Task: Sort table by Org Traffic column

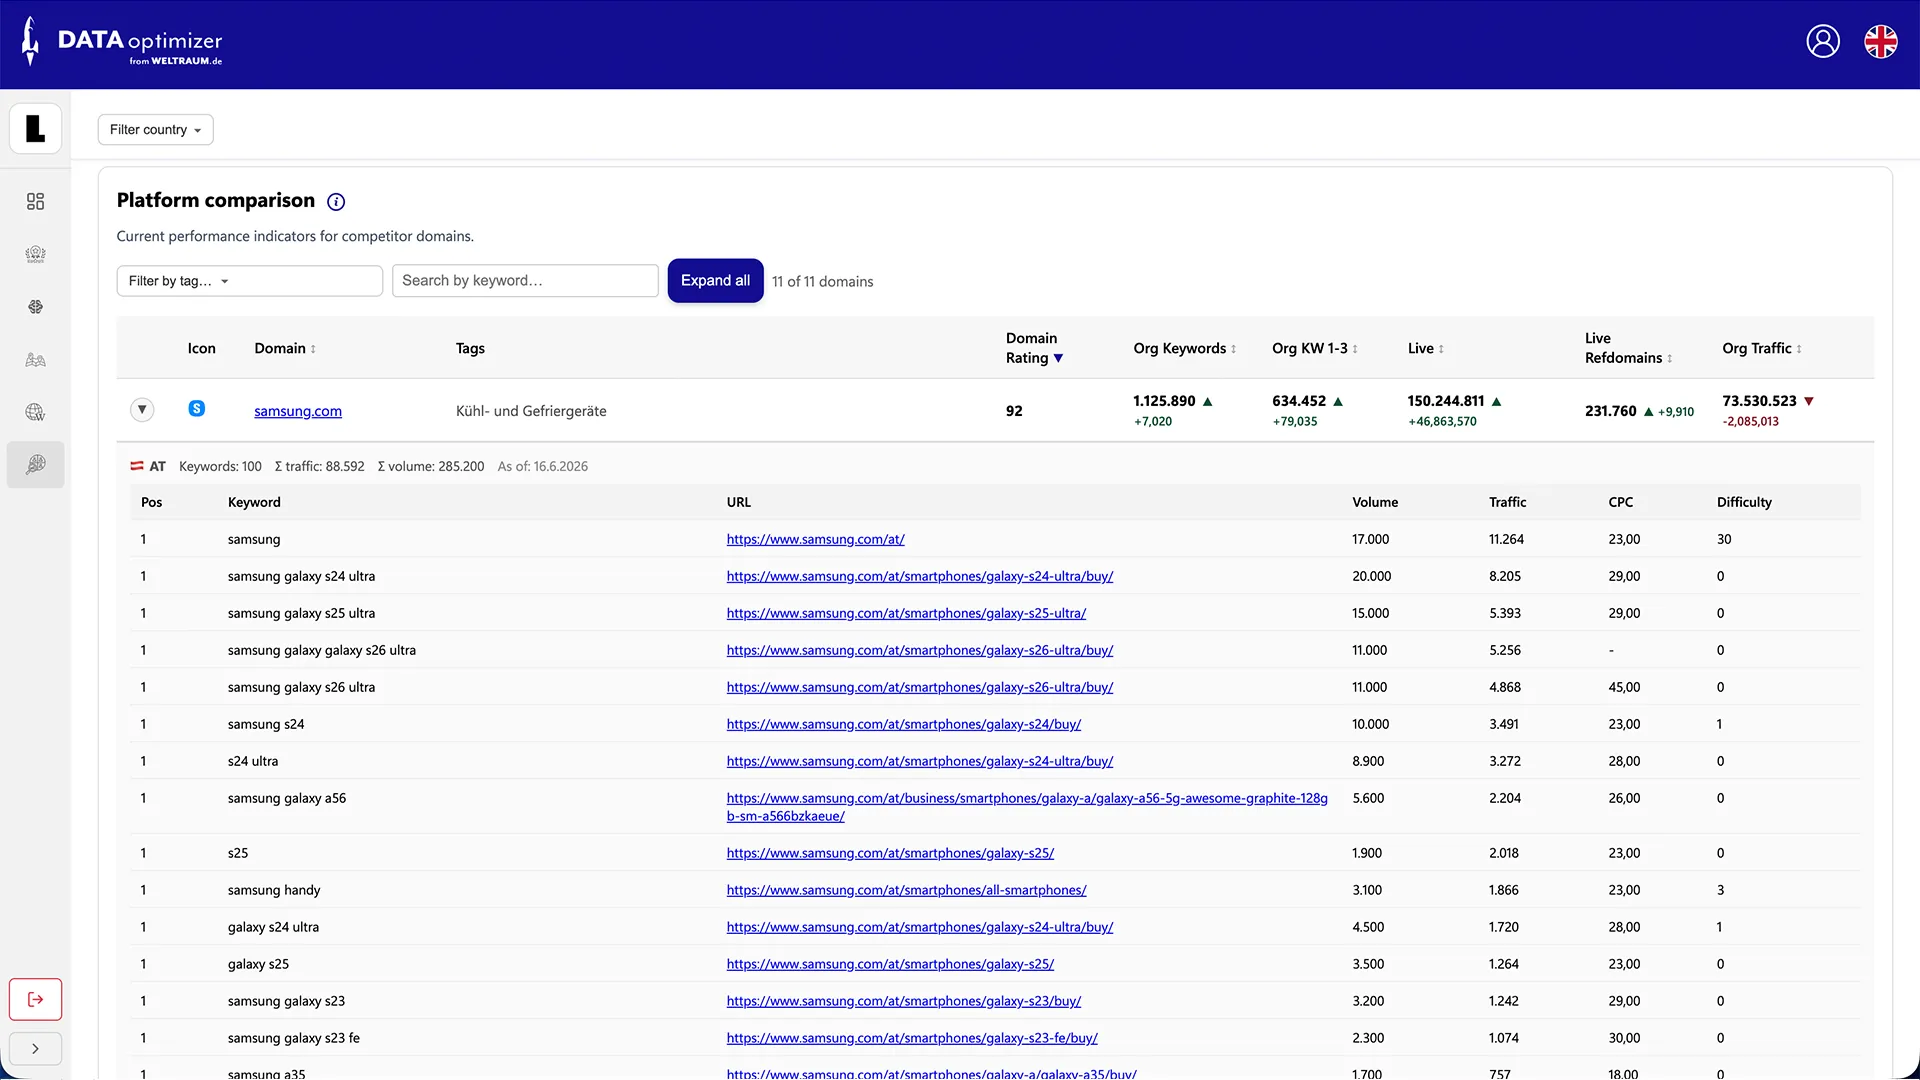Action: [x=1762, y=348]
